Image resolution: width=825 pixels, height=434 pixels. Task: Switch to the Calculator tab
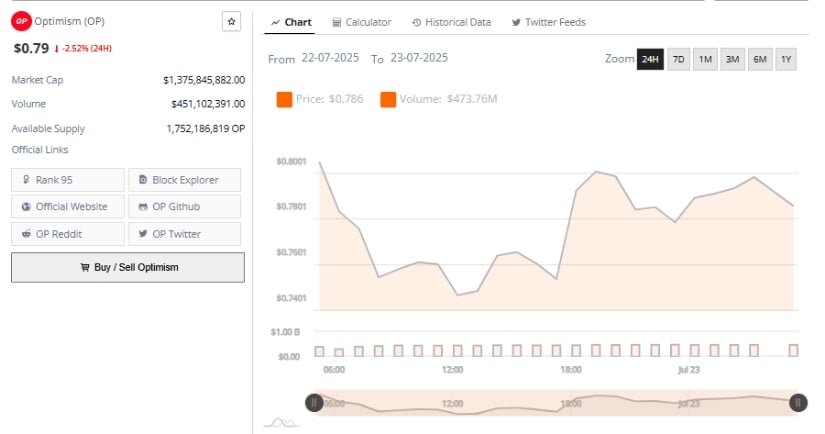[x=361, y=23]
